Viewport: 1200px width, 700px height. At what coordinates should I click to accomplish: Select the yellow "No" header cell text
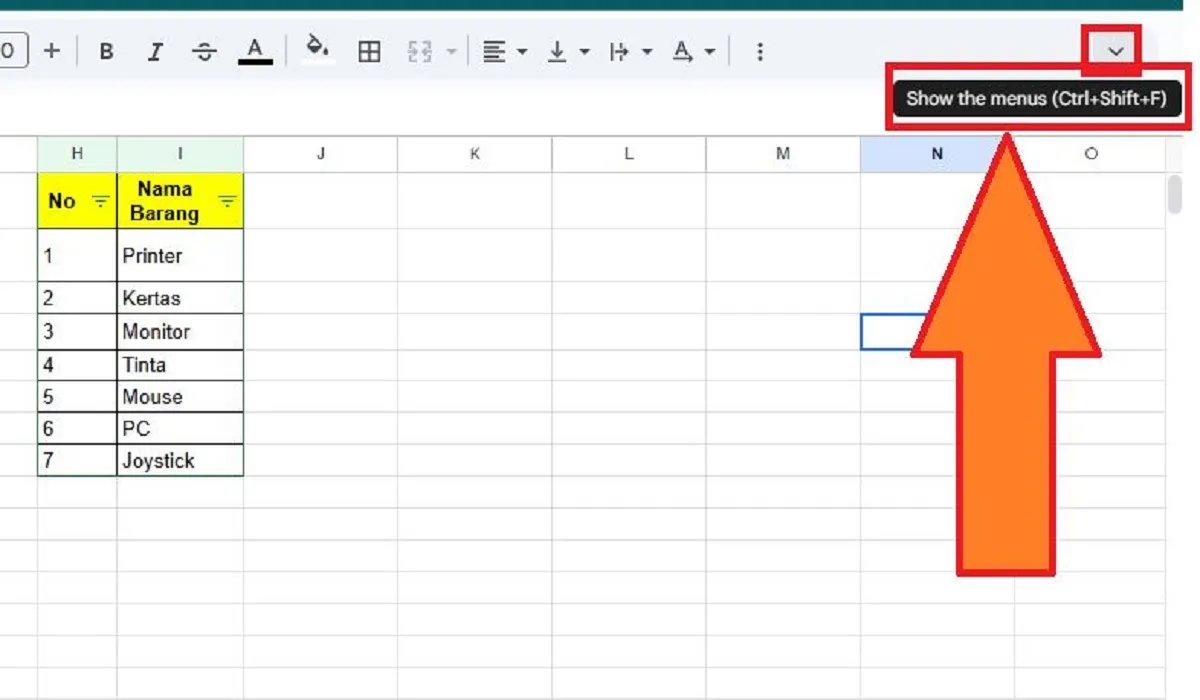pyautogui.click(x=62, y=201)
